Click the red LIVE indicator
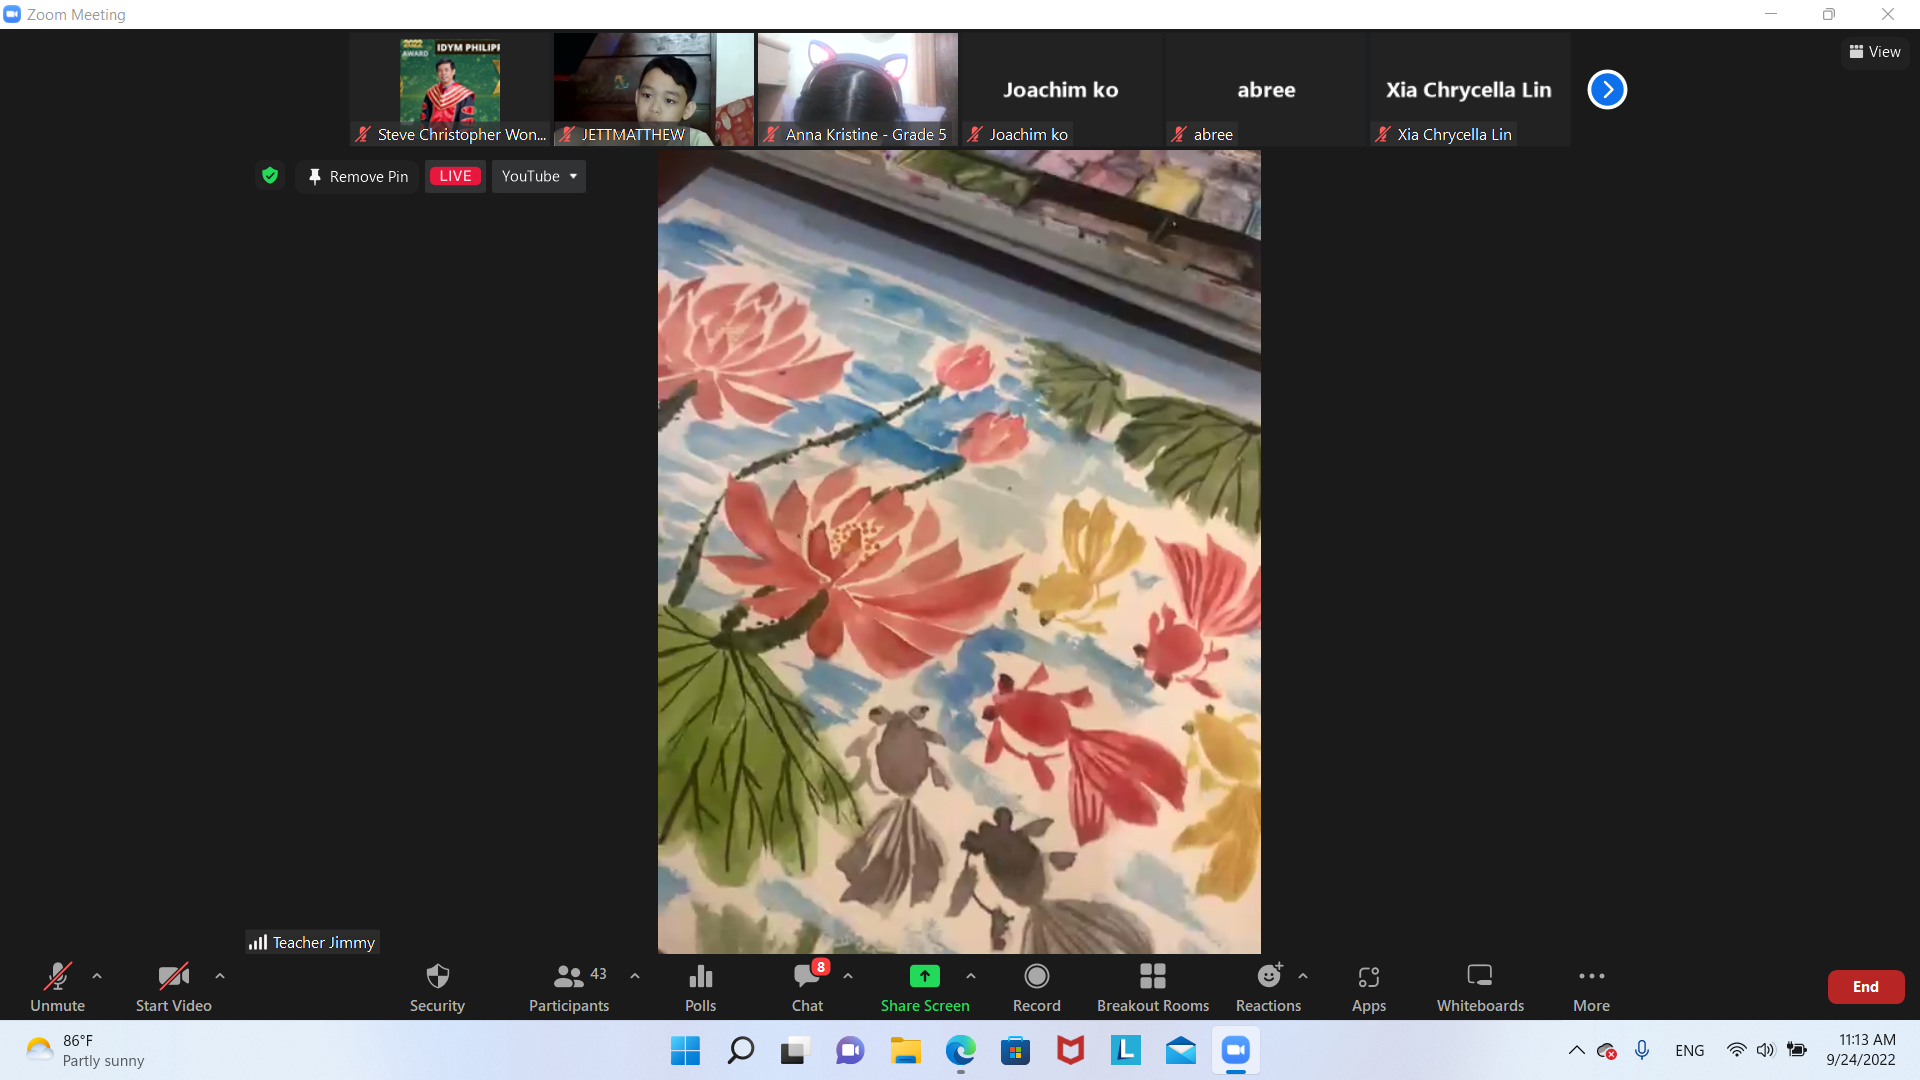Viewport: 1920px width, 1080px height. 455,176
